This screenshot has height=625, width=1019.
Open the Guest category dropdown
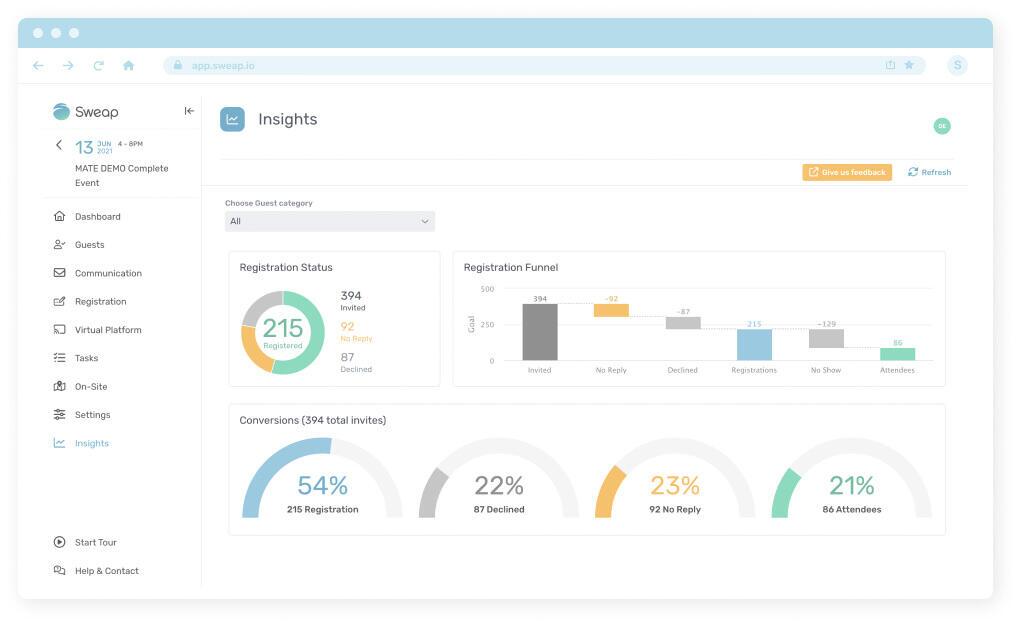click(330, 221)
